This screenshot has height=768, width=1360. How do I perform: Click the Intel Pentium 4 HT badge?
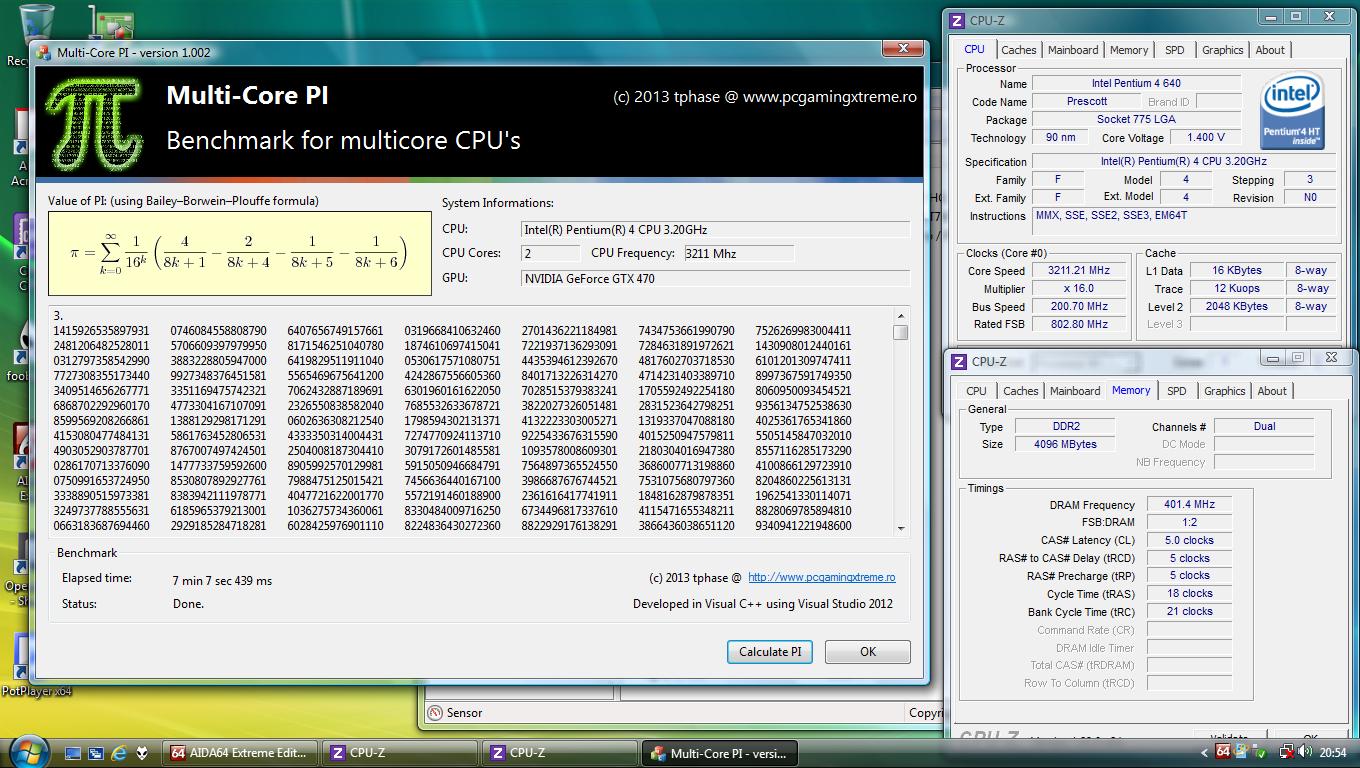tap(1292, 110)
